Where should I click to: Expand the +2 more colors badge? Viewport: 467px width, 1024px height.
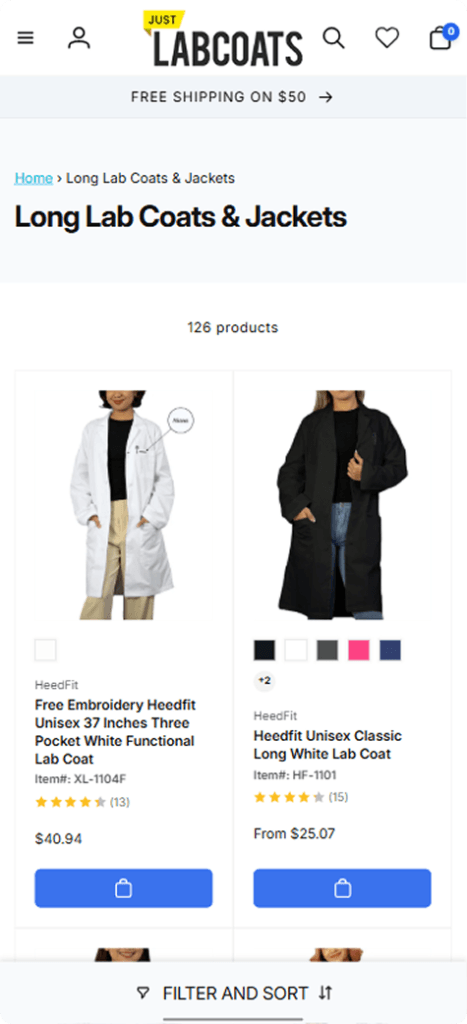click(265, 681)
